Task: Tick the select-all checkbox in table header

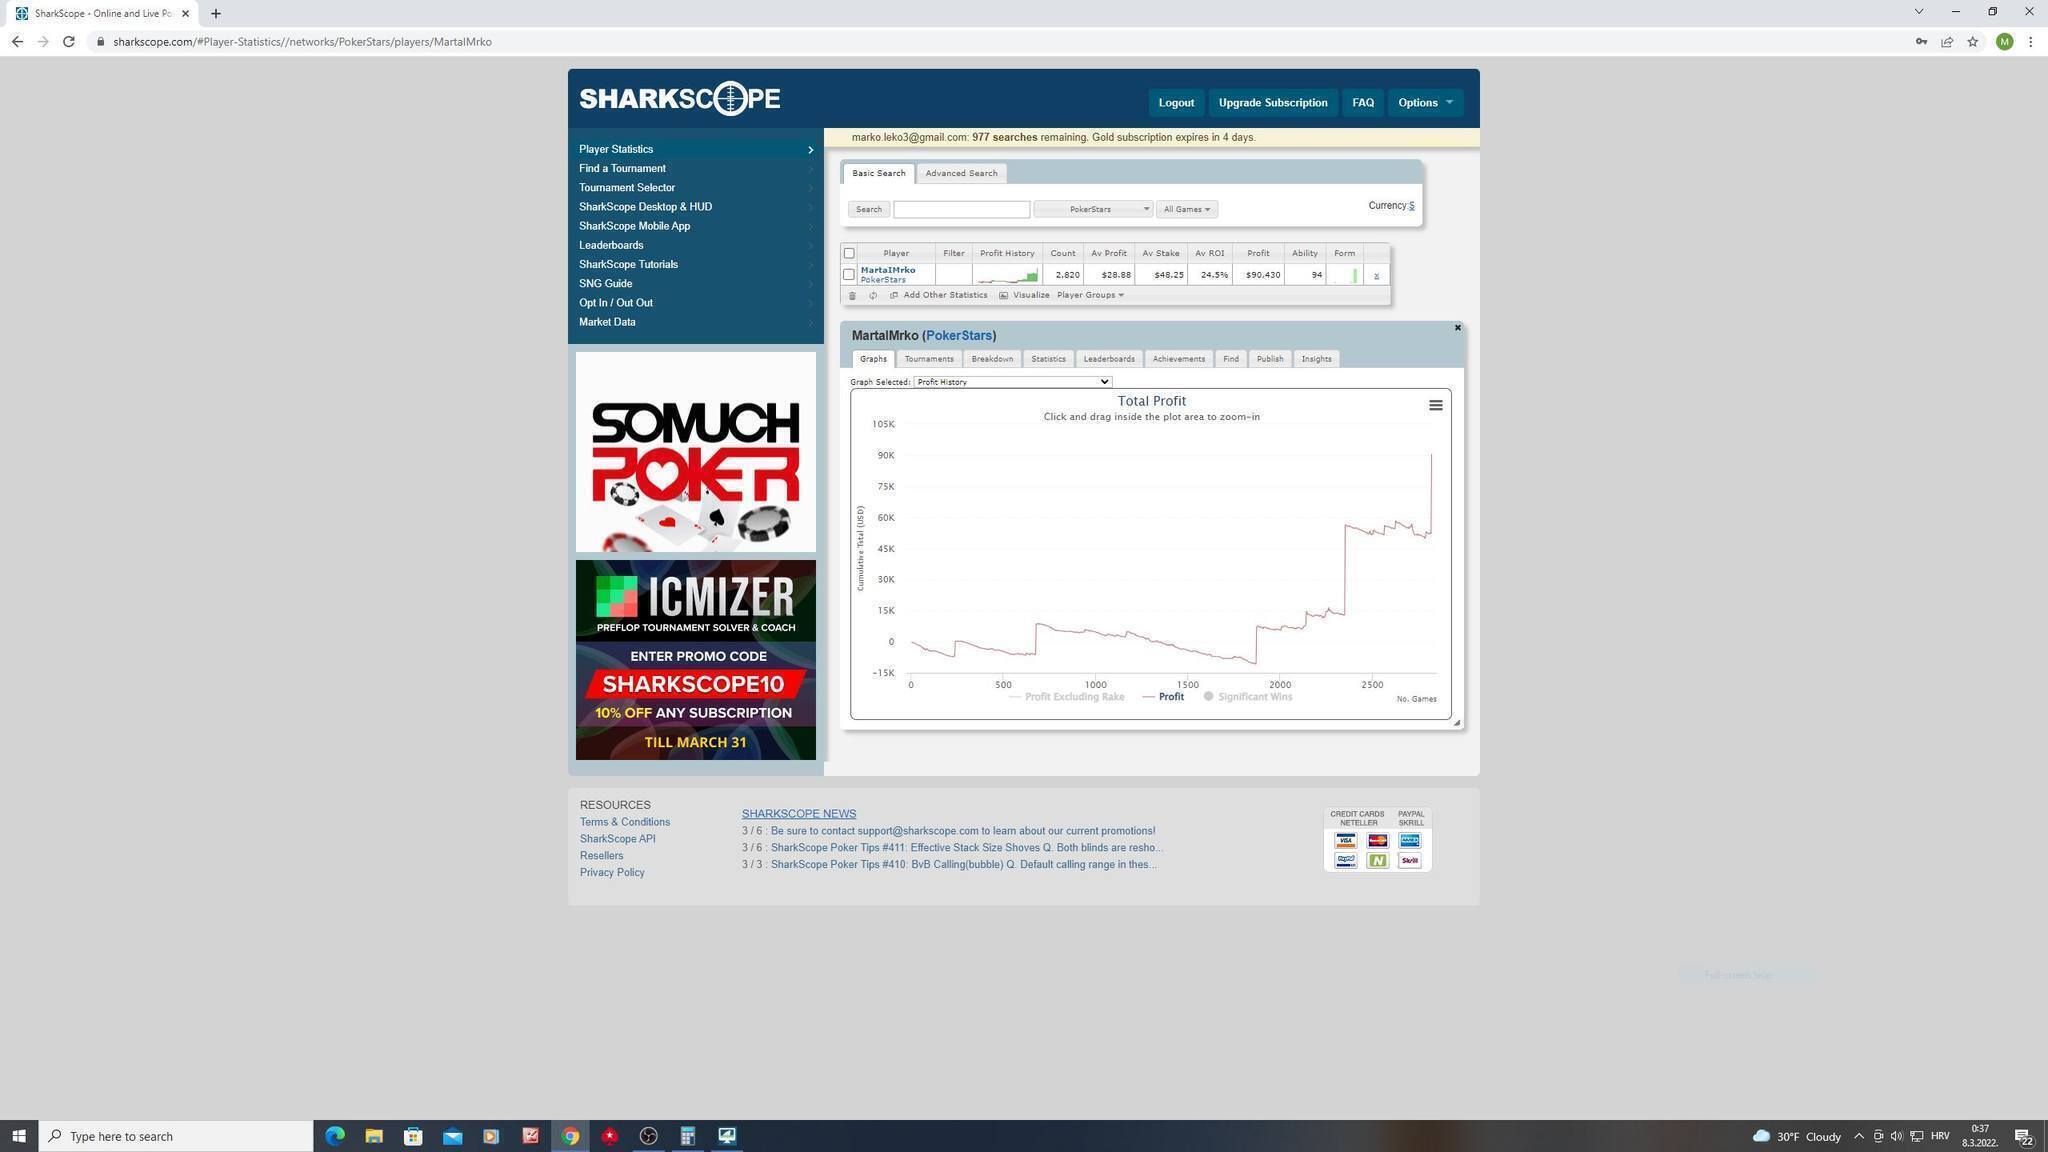Action: tap(849, 253)
